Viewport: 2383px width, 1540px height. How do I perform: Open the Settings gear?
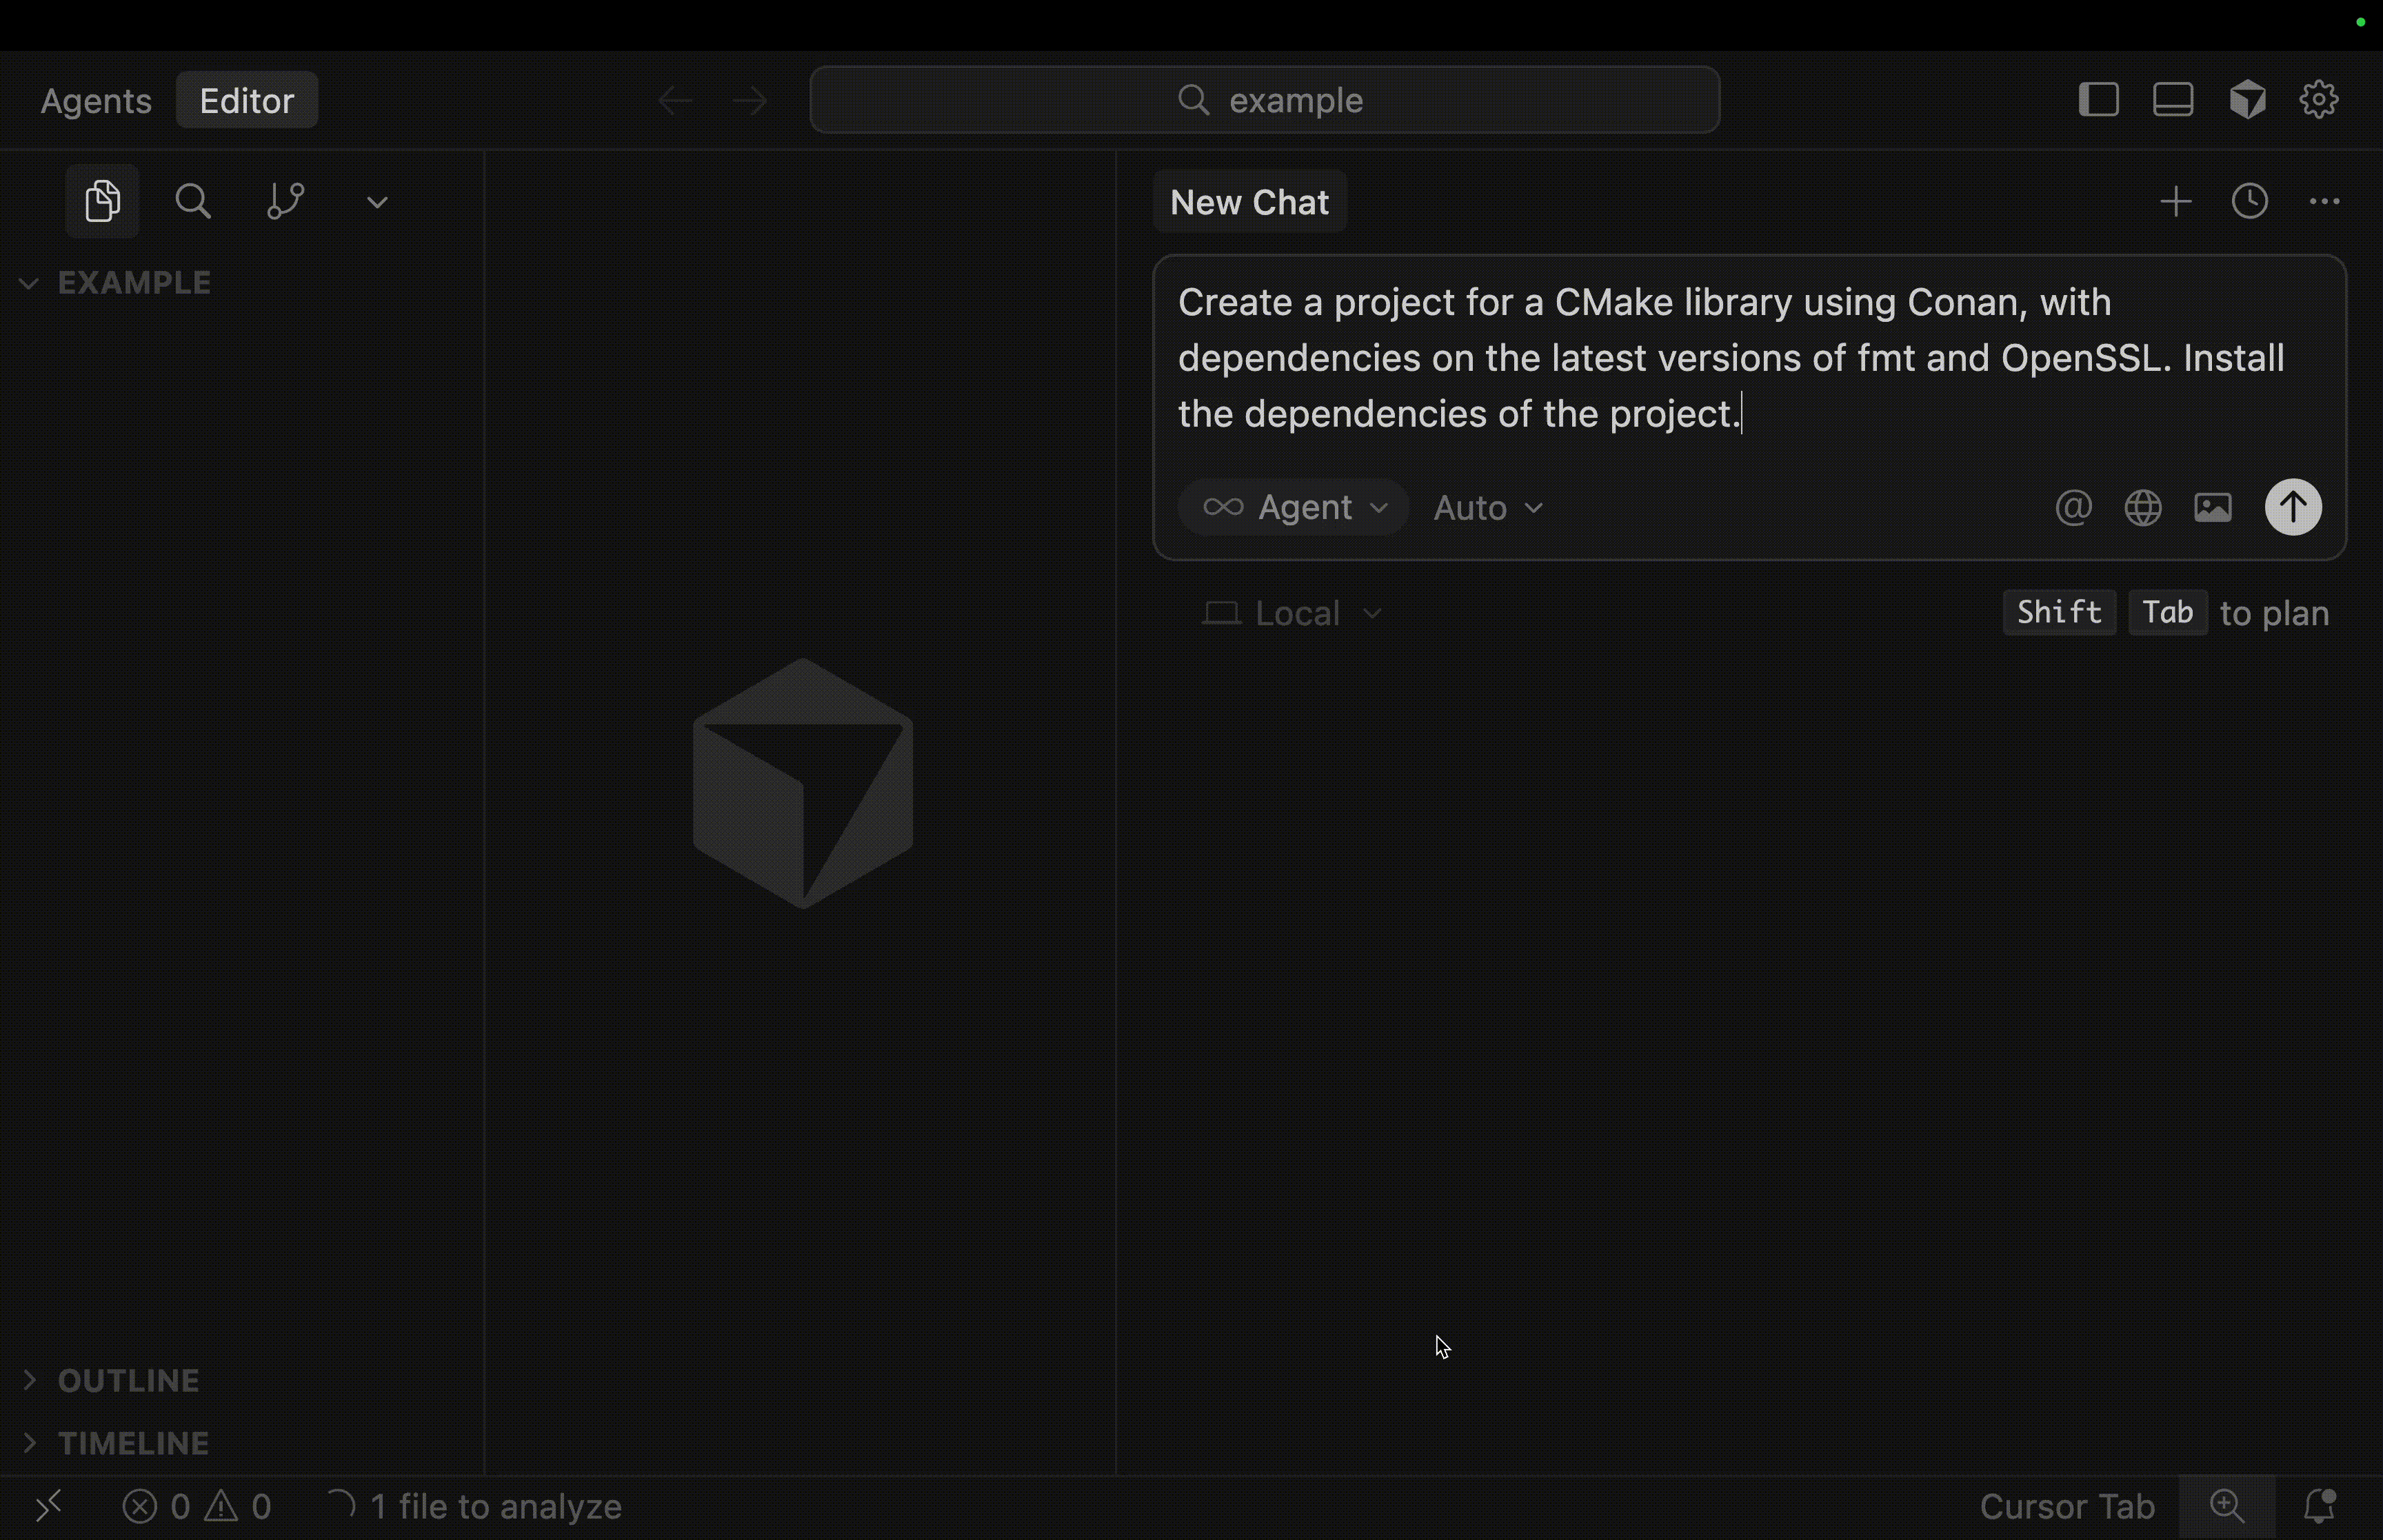[2319, 99]
